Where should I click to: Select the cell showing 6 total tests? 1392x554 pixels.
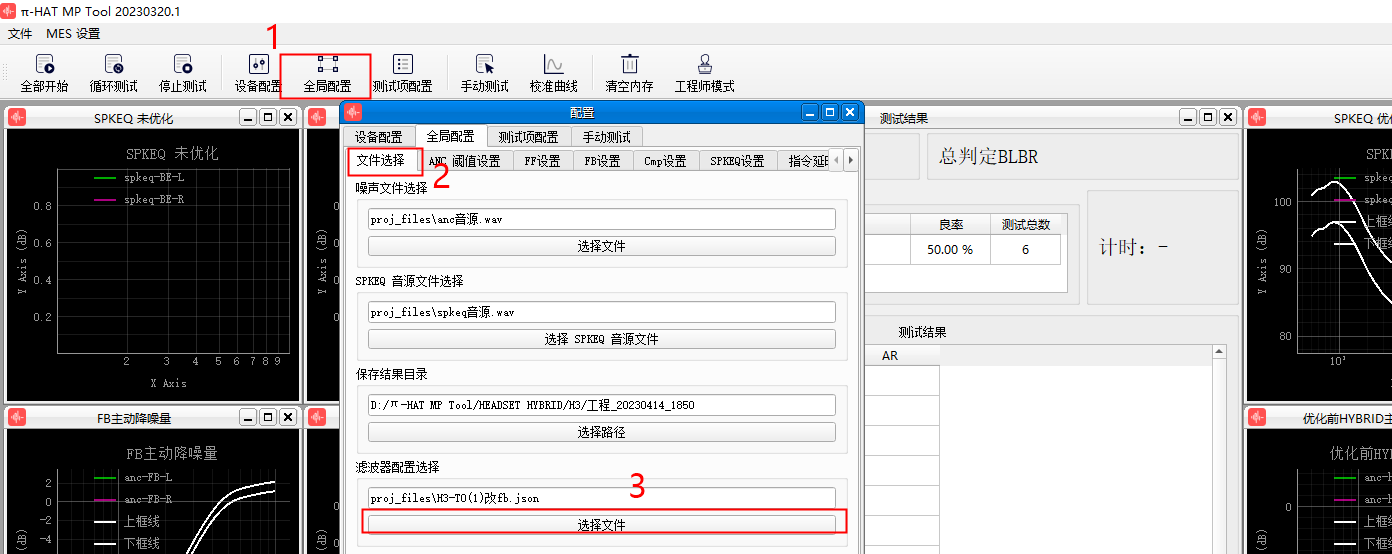(1025, 250)
